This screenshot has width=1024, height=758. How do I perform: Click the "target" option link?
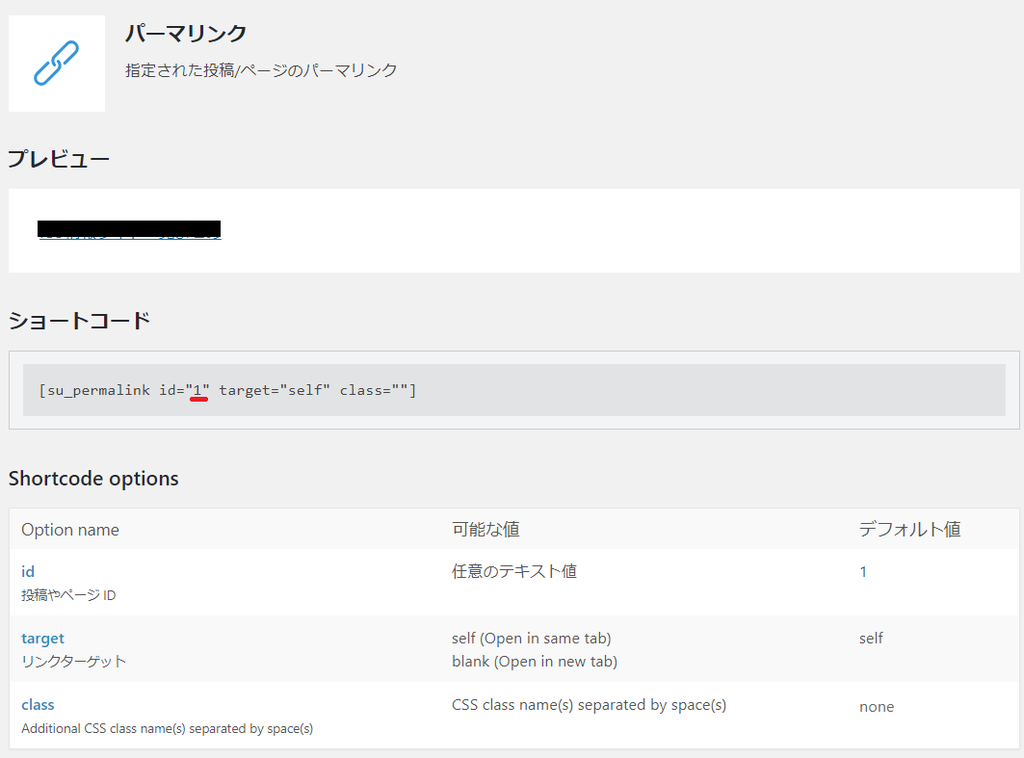pyautogui.click(x=43, y=637)
